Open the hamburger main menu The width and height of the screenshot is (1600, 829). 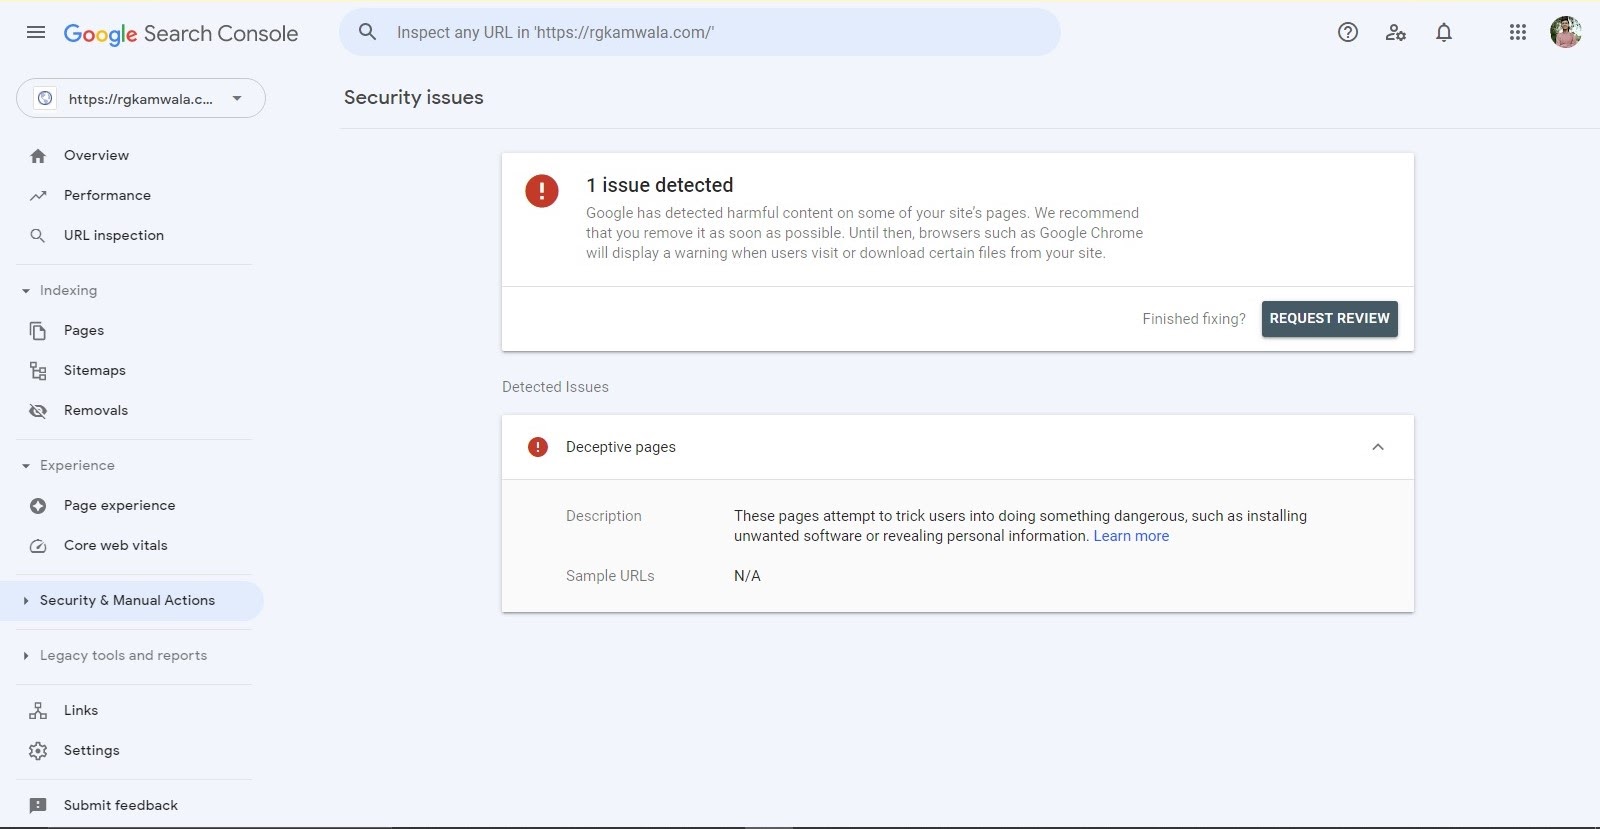point(36,32)
